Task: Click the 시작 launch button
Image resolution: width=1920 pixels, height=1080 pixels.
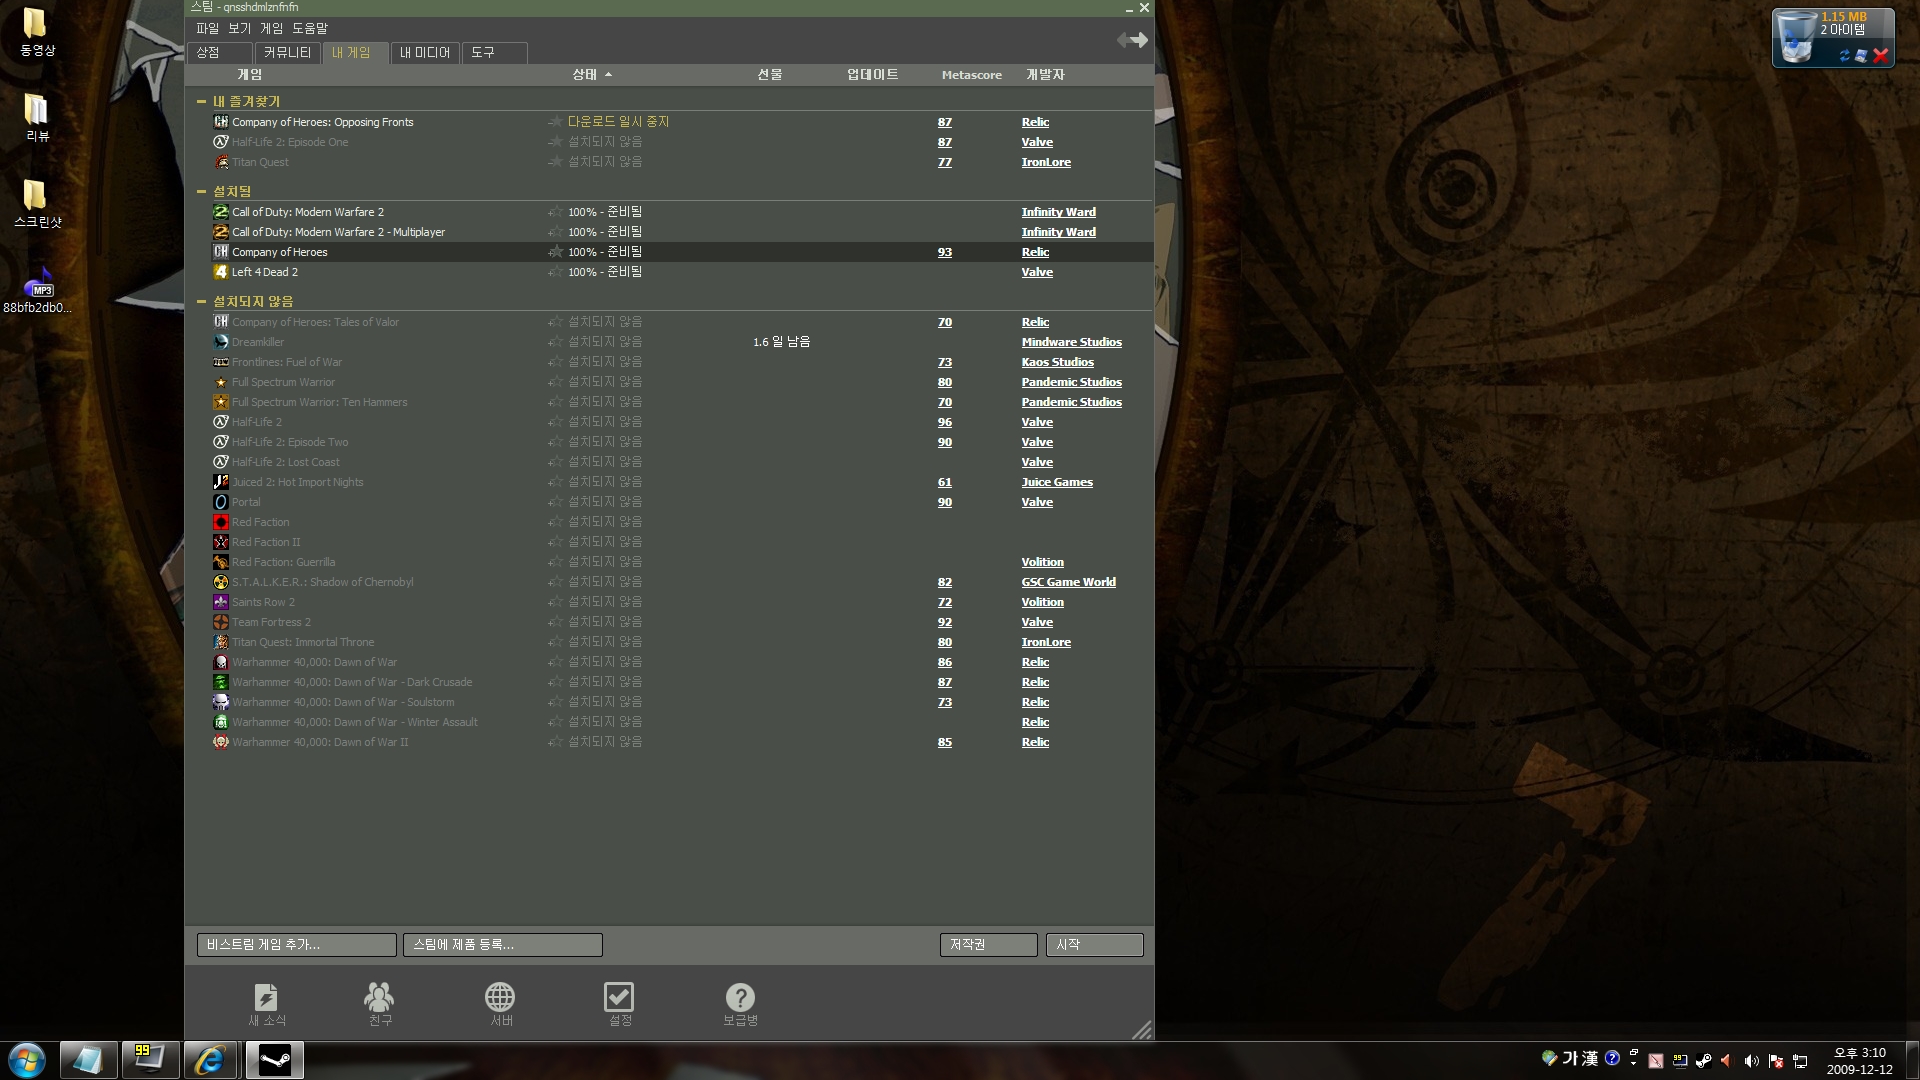Action: (x=1094, y=945)
